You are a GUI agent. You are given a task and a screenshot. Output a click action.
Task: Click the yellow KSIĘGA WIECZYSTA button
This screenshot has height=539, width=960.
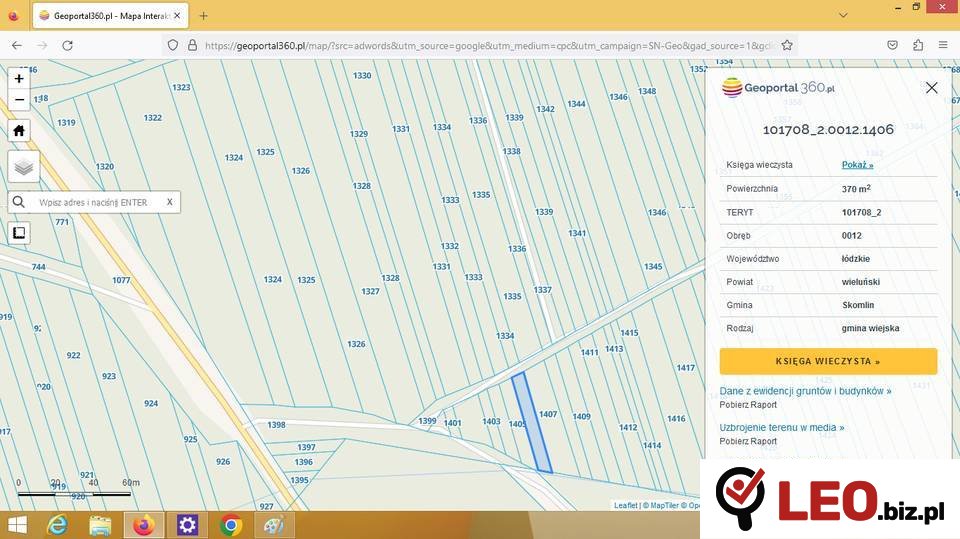828,361
